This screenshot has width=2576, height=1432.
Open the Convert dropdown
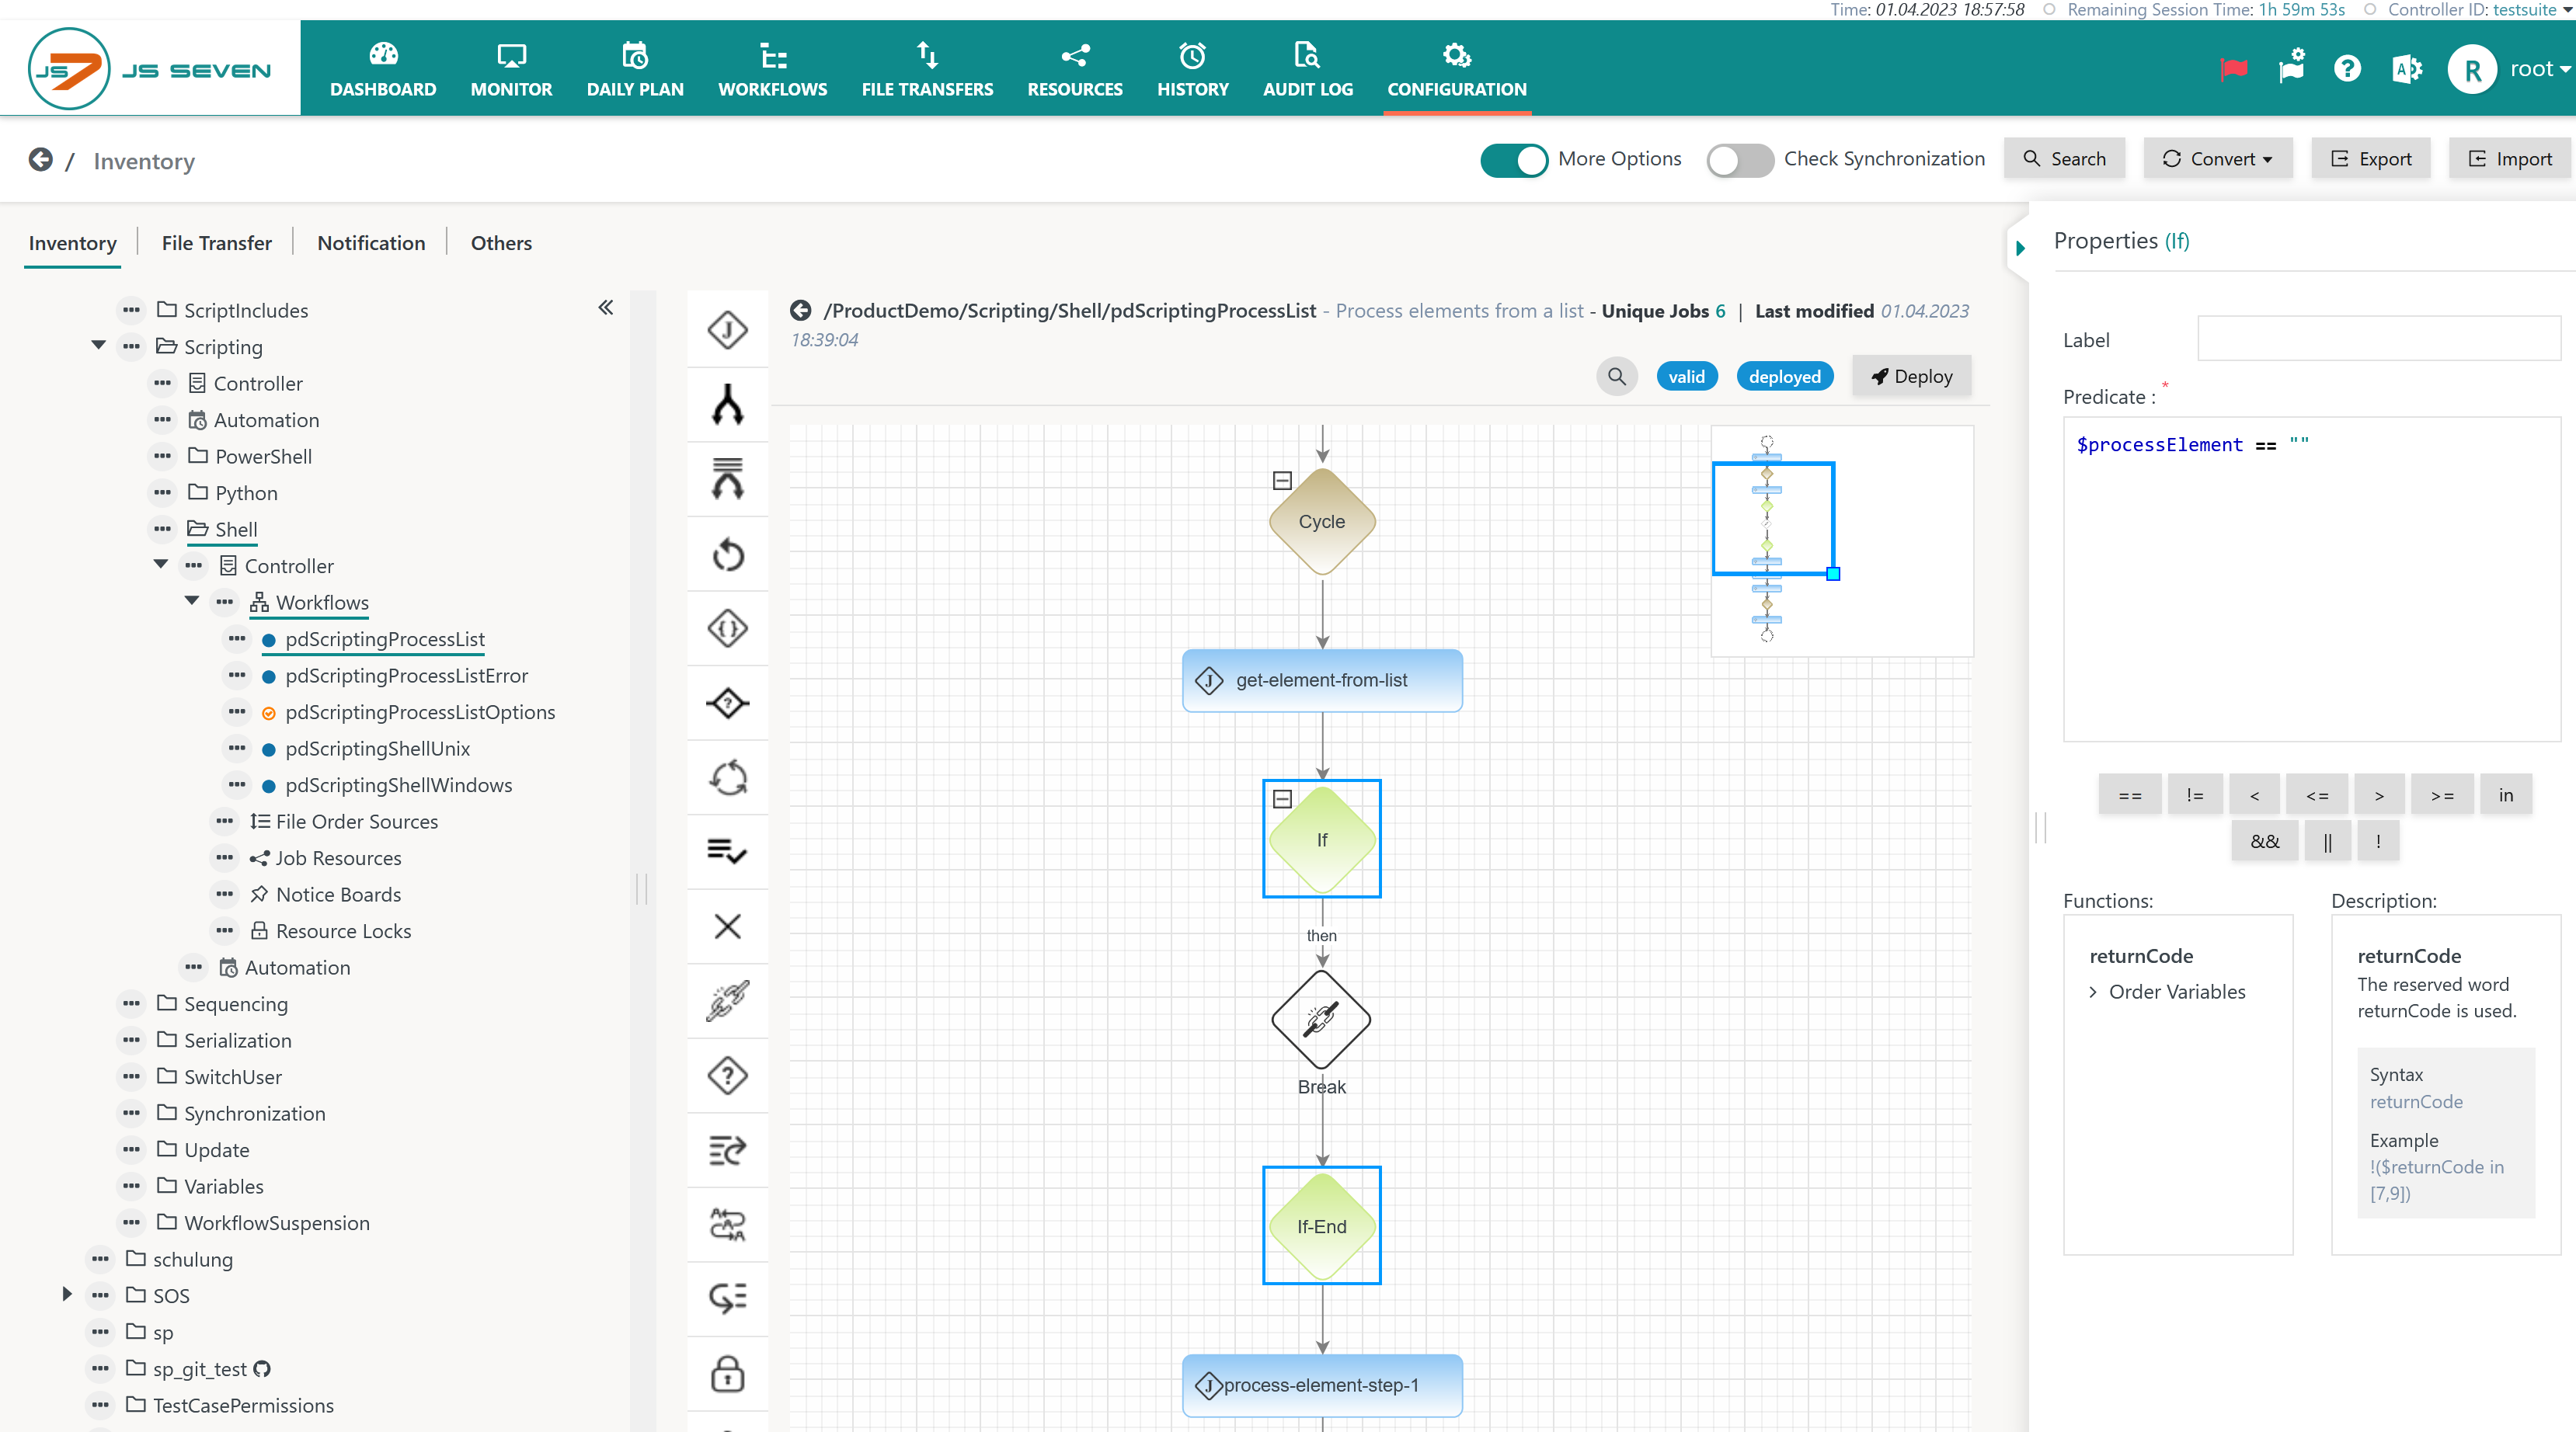2217,159
